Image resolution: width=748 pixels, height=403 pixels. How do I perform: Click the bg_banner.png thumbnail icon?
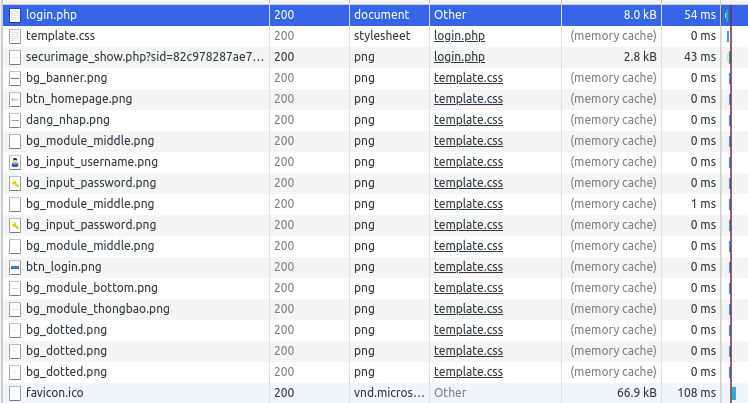click(x=15, y=78)
